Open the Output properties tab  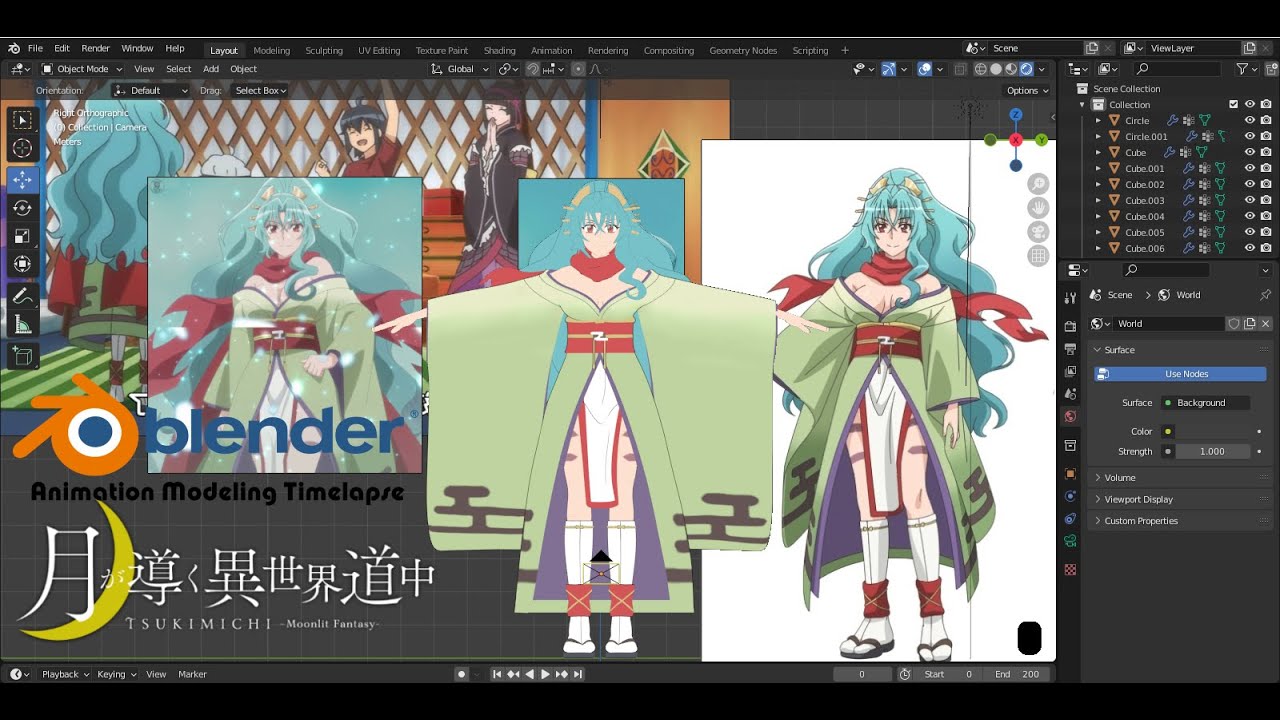pyautogui.click(x=1070, y=349)
